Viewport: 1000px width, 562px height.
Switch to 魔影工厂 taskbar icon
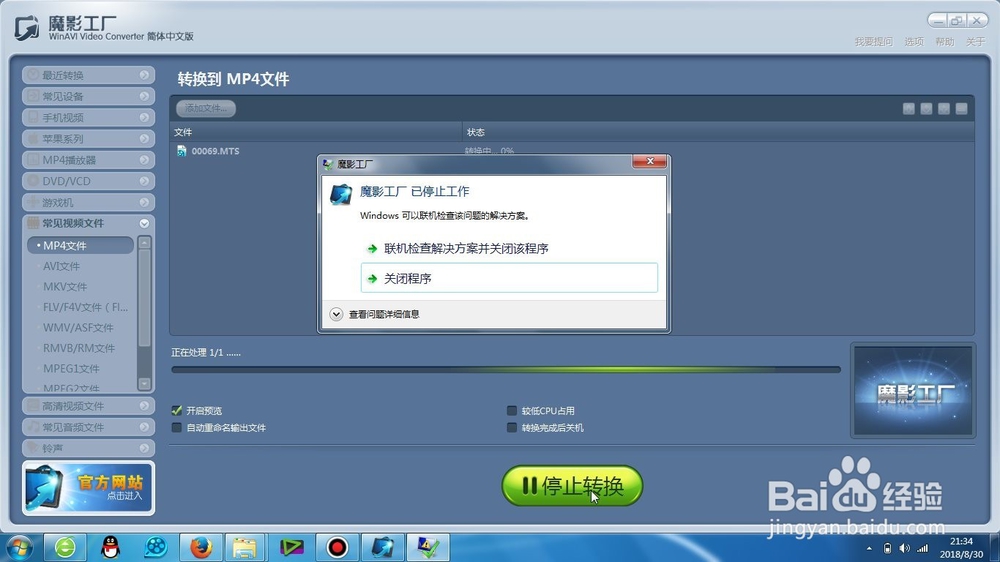click(383, 547)
